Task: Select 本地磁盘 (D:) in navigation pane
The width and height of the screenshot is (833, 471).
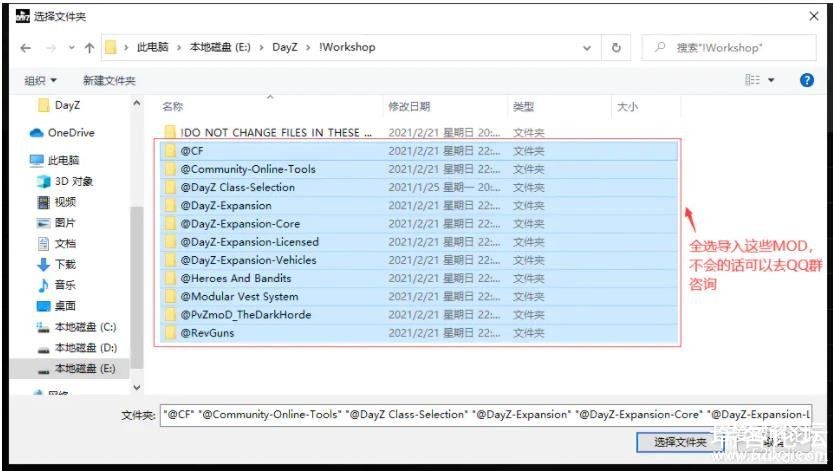Action: (x=76, y=348)
